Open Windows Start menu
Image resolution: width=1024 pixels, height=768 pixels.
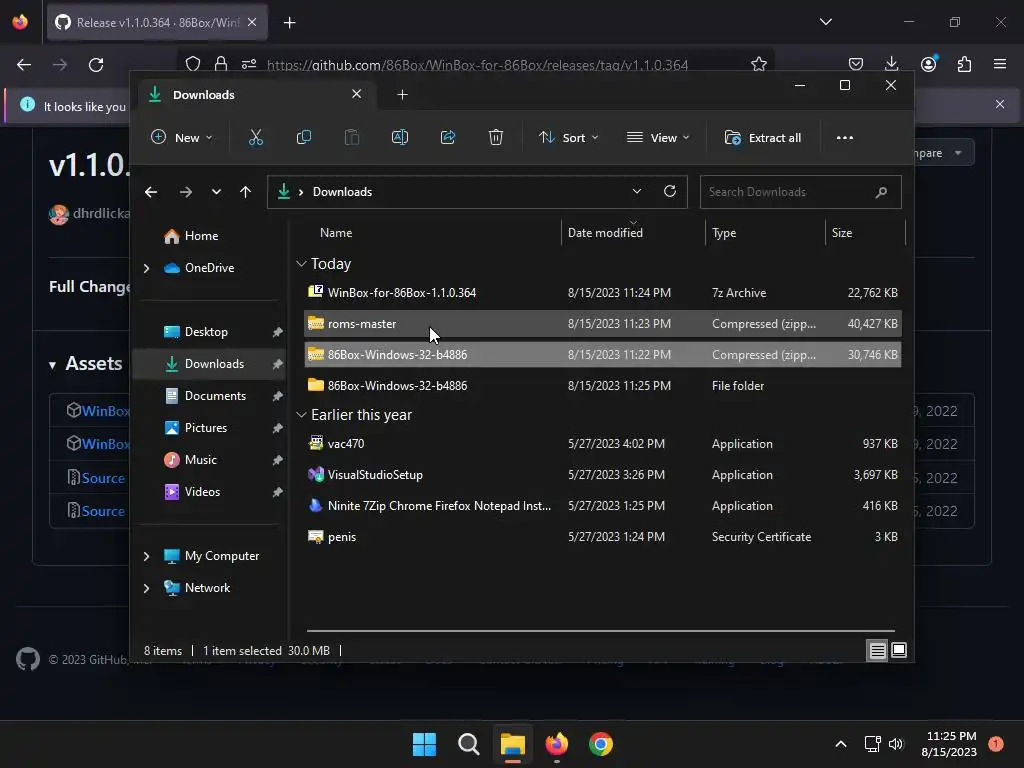(x=424, y=744)
